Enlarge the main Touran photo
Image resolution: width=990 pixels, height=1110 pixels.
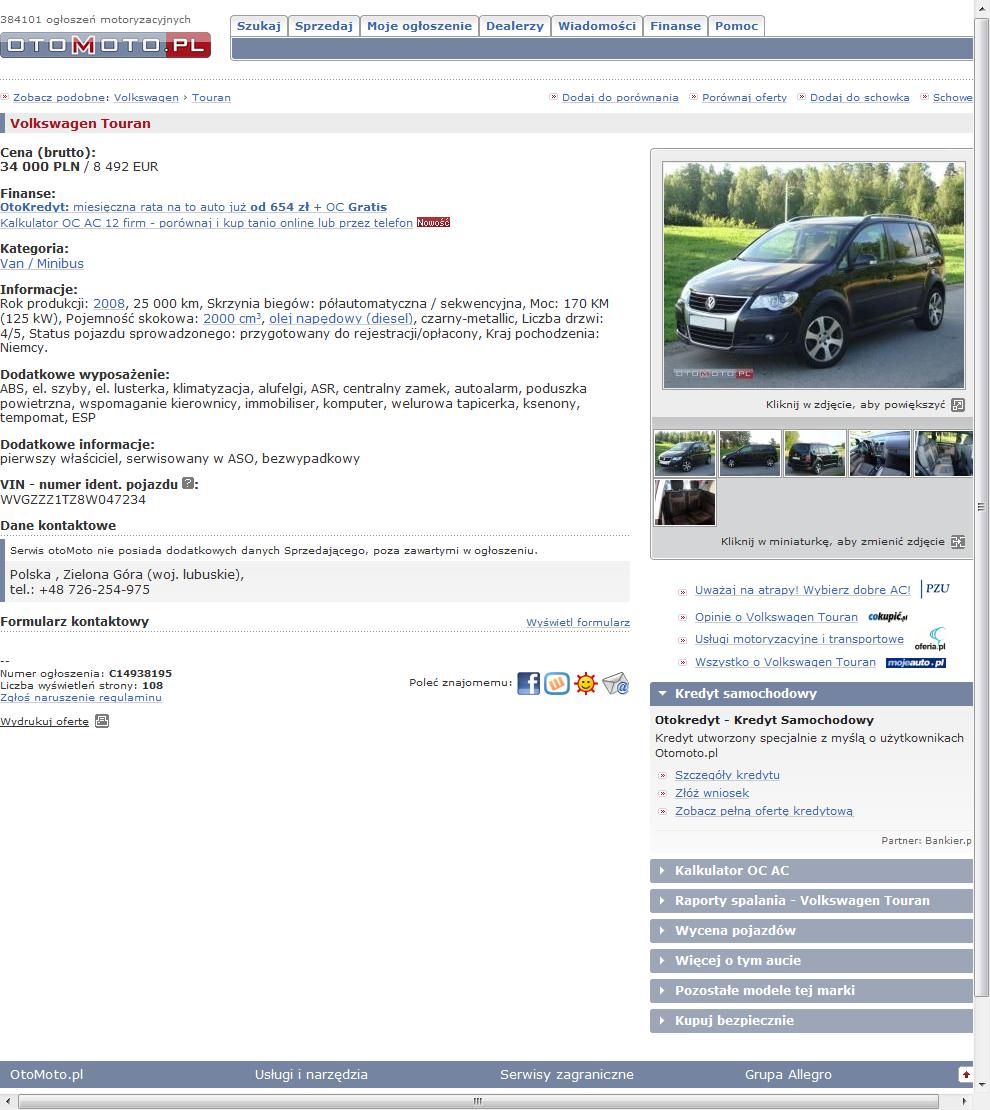click(814, 275)
